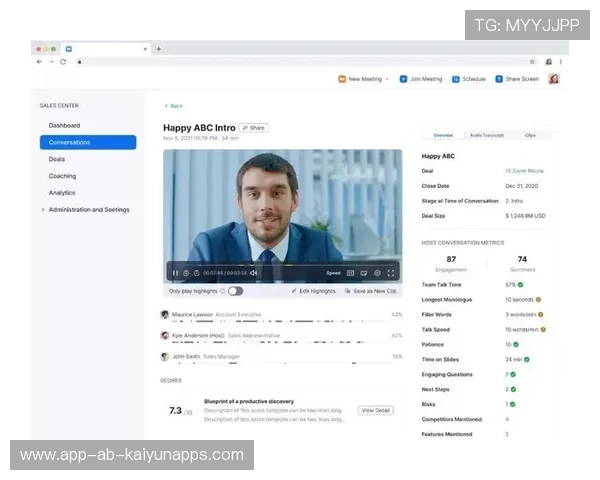The width and height of the screenshot is (600, 480).
Task: Reload the page with browser refresh icon
Action: pos(63,61)
